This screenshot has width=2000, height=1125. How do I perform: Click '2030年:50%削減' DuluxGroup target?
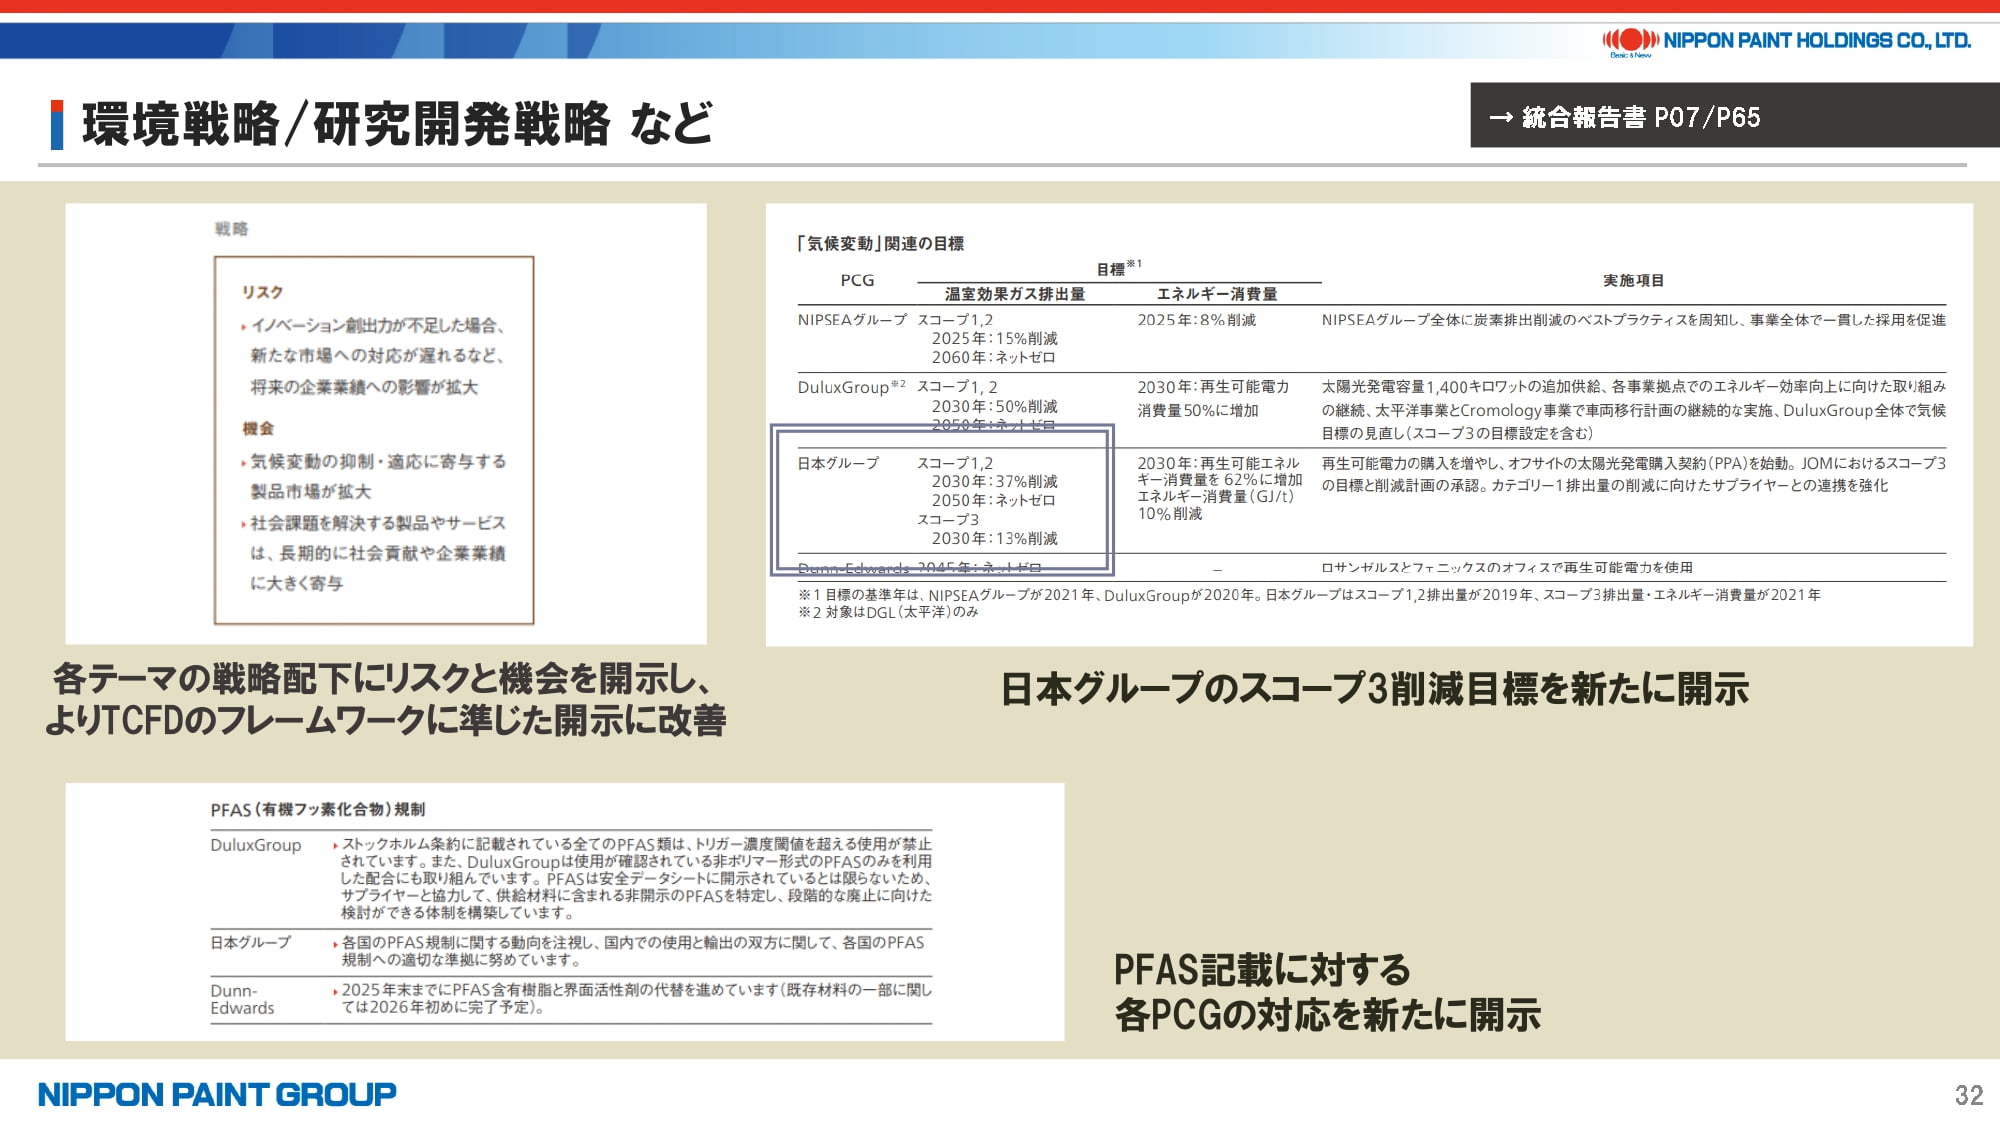point(995,406)
